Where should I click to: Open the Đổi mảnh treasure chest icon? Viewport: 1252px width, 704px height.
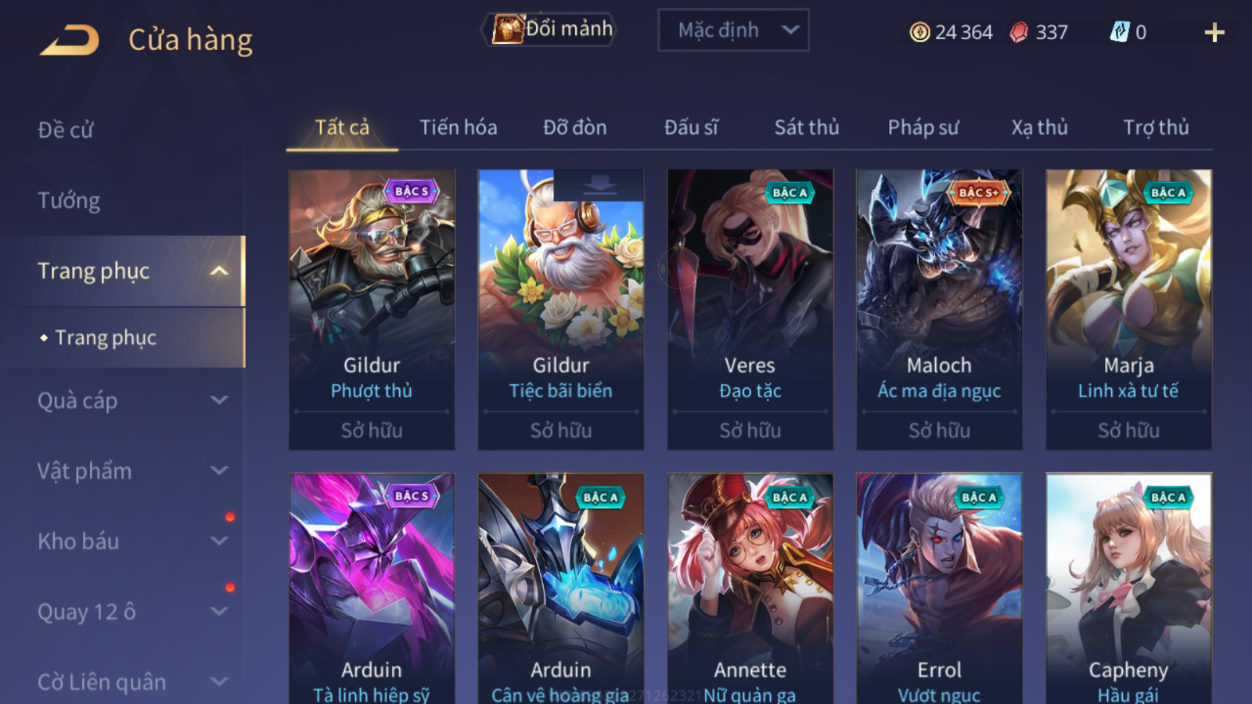[x=508, y=29]
